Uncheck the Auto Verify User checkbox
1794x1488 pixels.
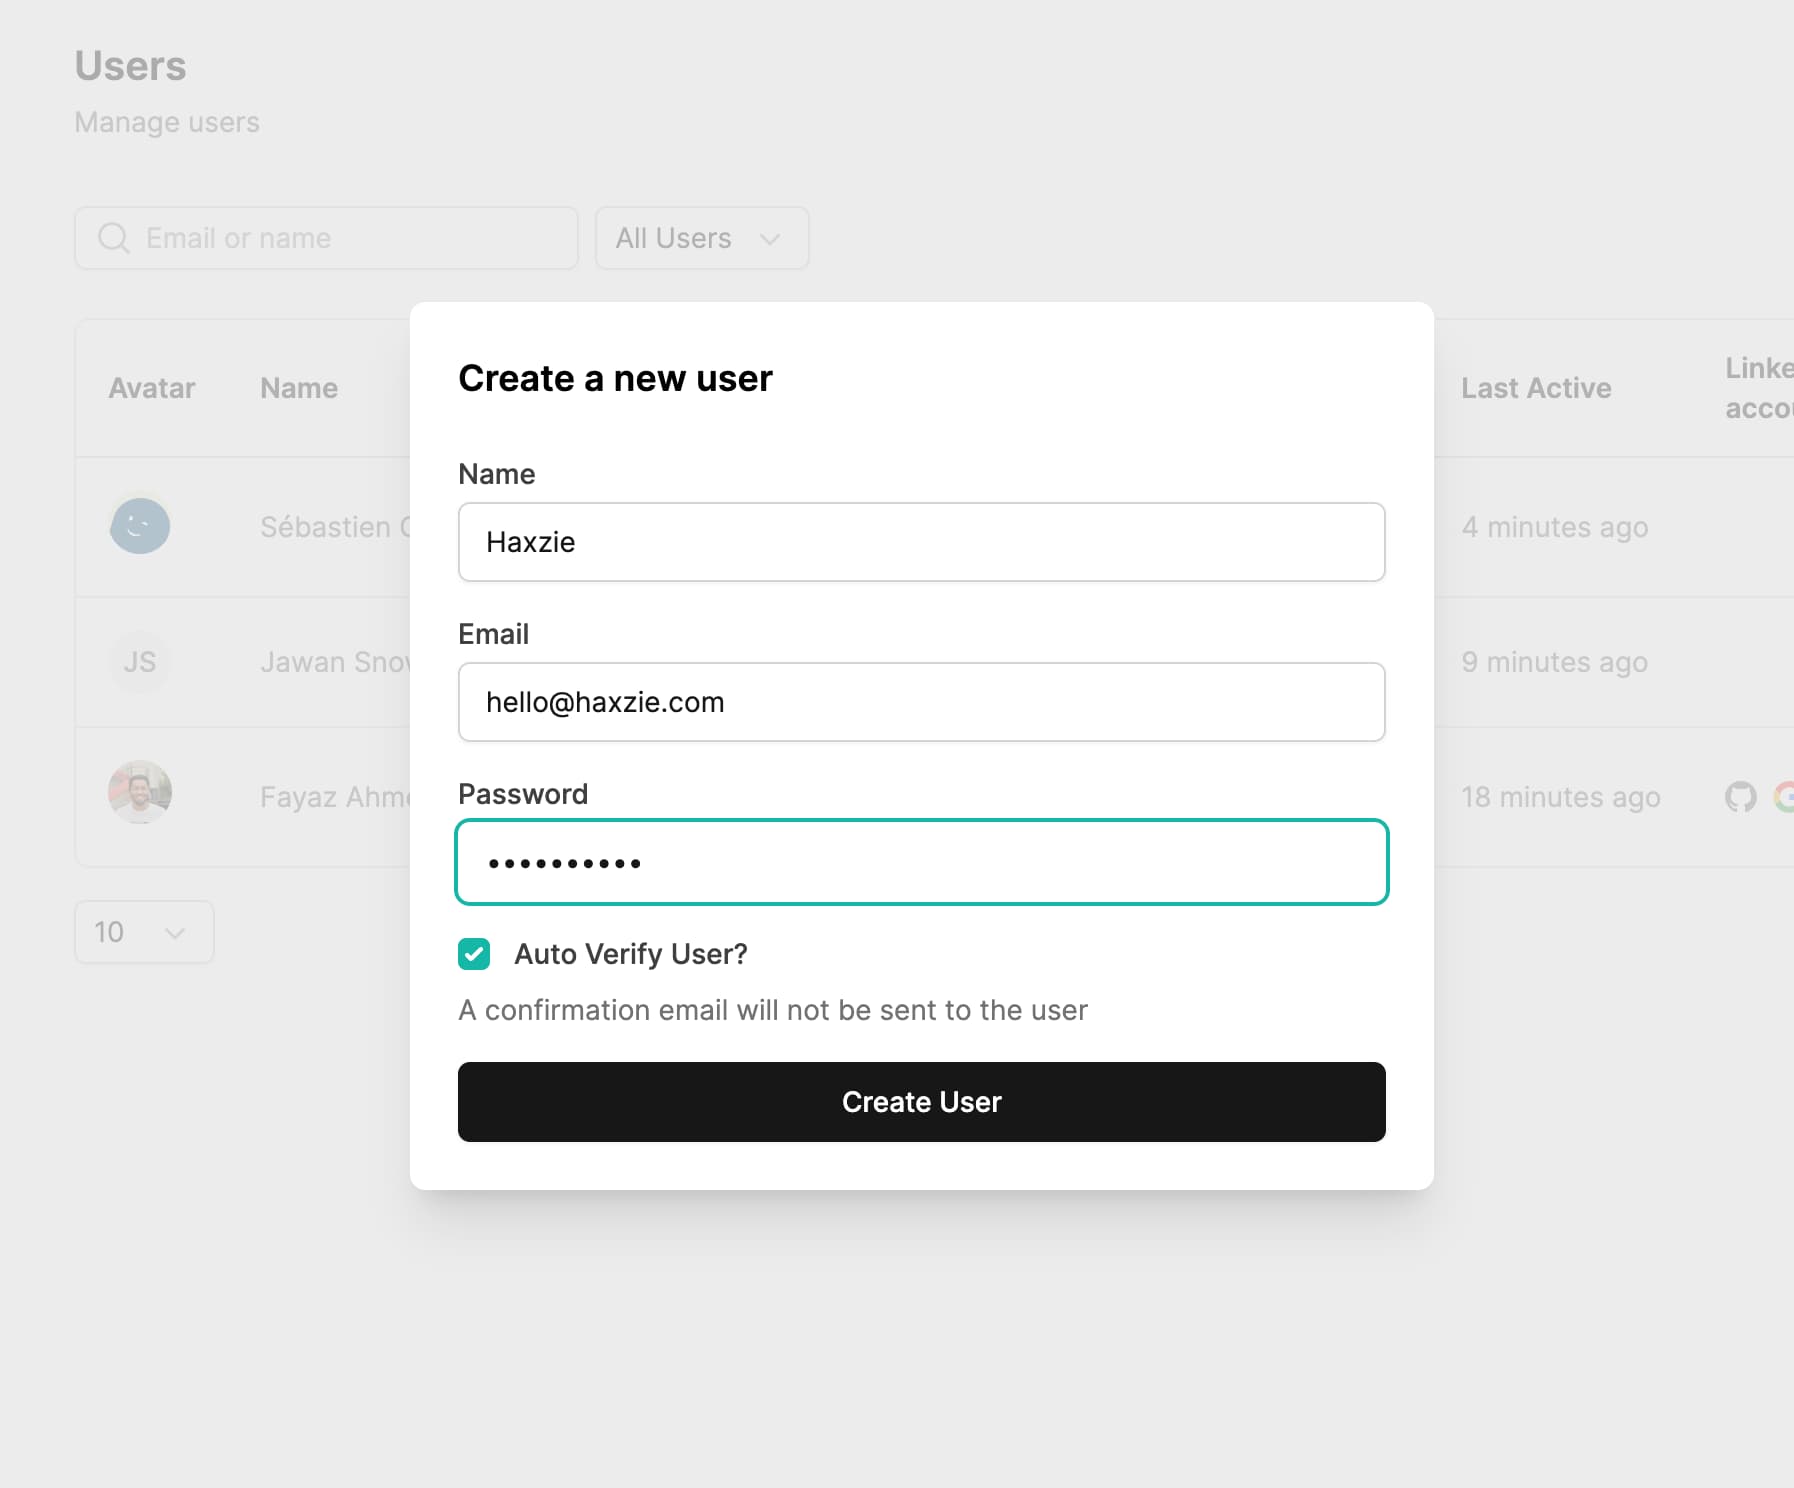click(x=474, y=954)
